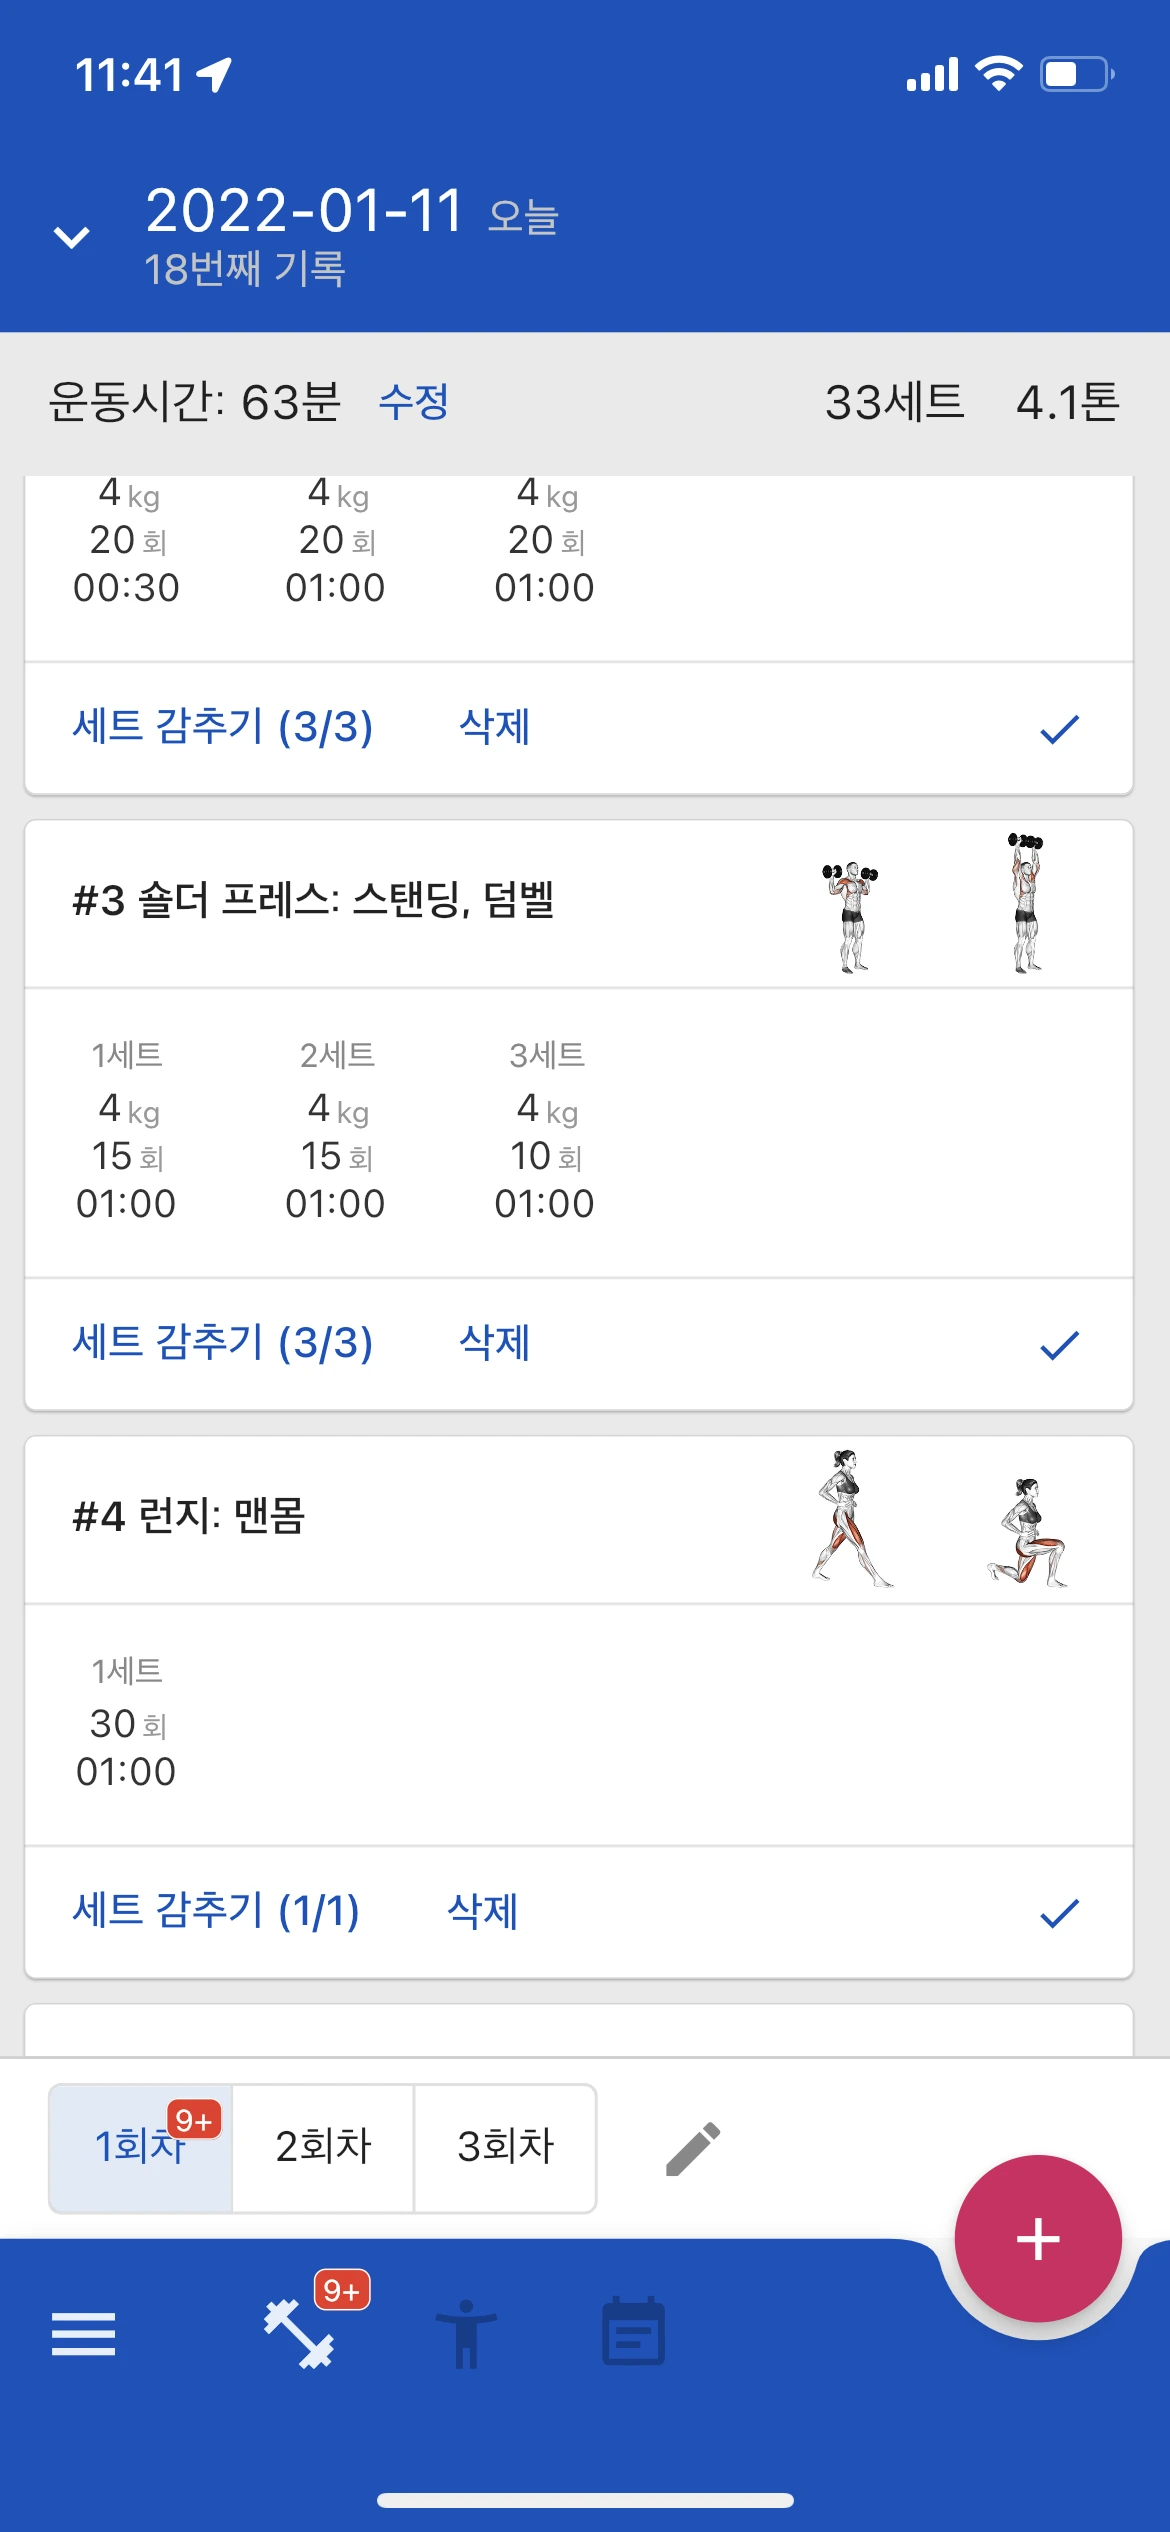Expand the date dropdown chevron
The width and height of the screenshot is (1170, 2532).
[x=72, y=237]
